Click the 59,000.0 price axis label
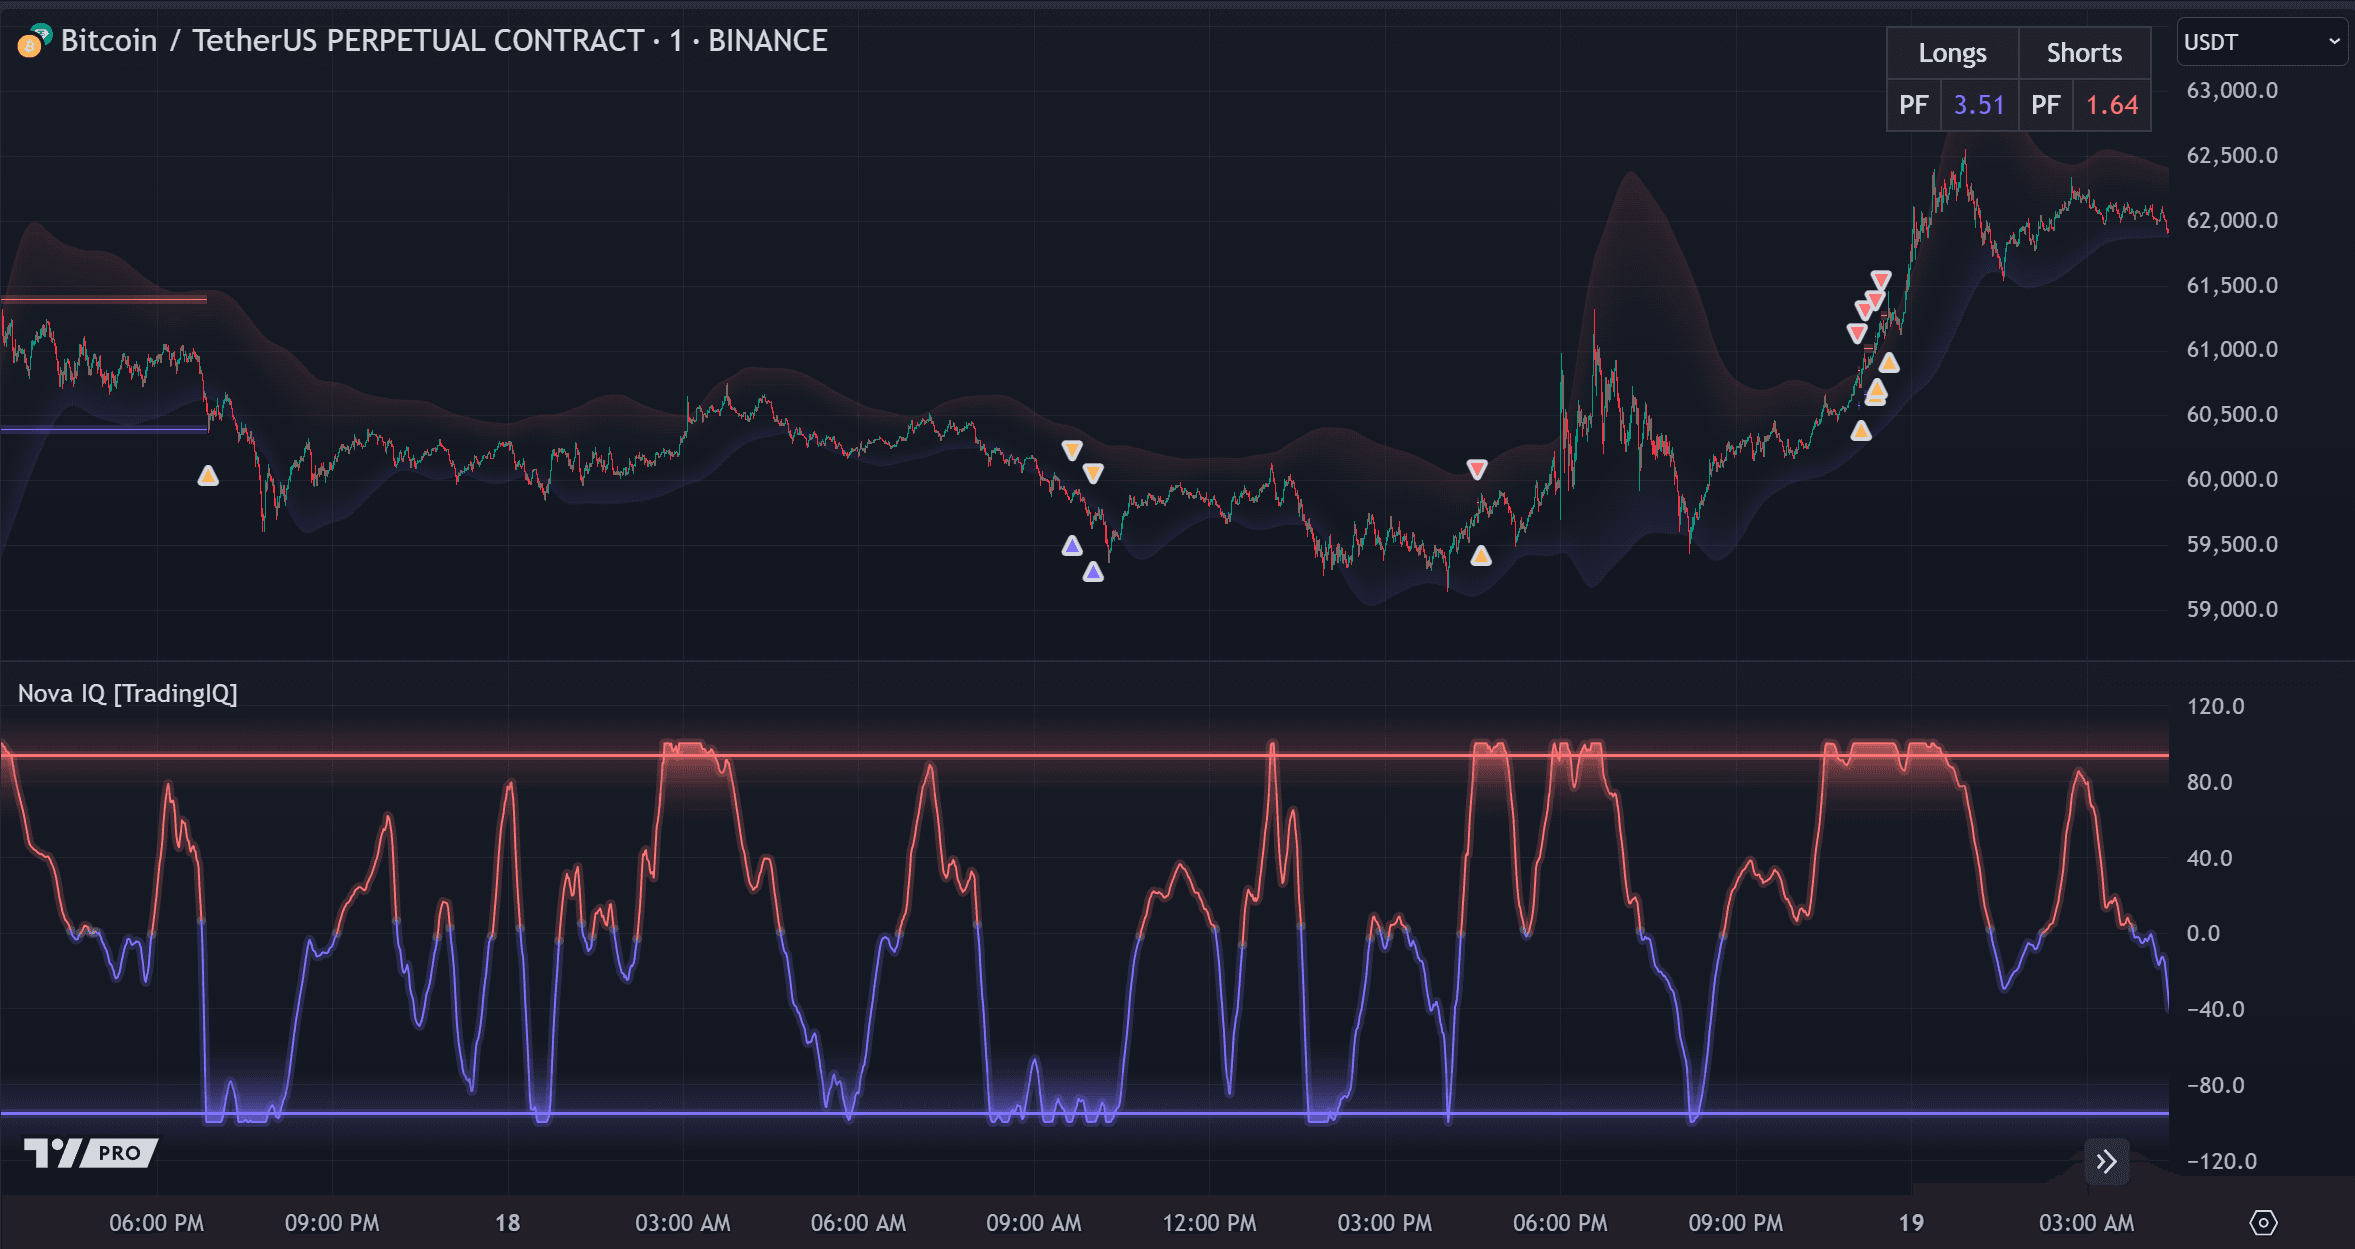This screenshot has width=2355, height=1249. [2232, 609]
